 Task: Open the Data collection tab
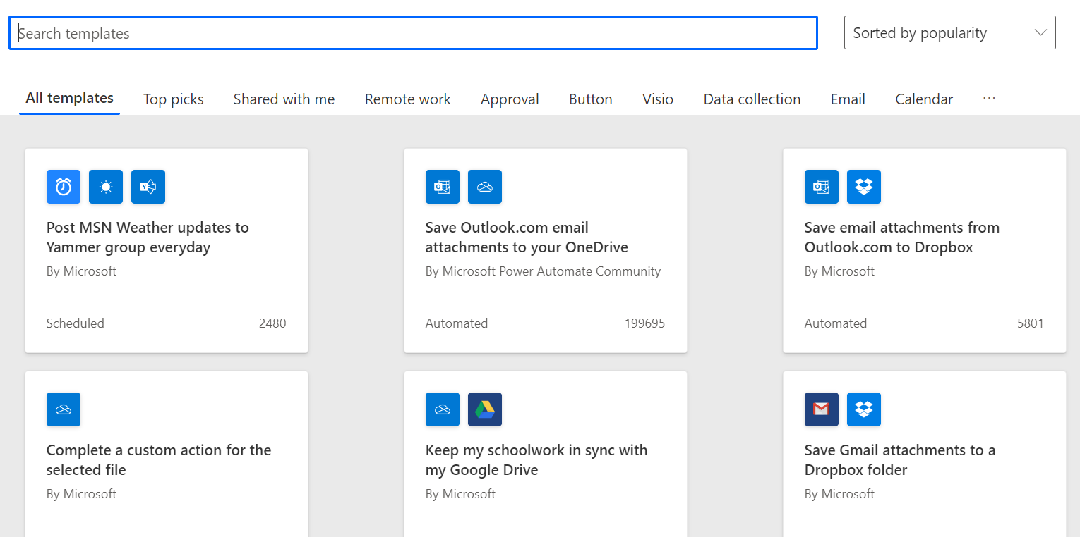[x=751, y=99]
